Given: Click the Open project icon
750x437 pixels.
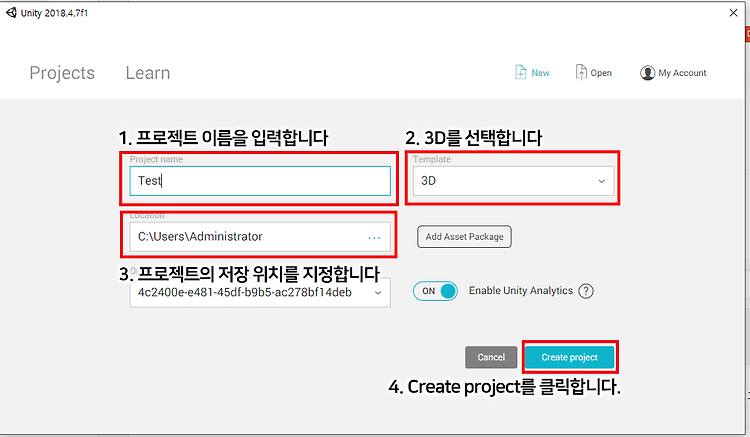Looking at the screenshot, I should (x=581, y=72).
